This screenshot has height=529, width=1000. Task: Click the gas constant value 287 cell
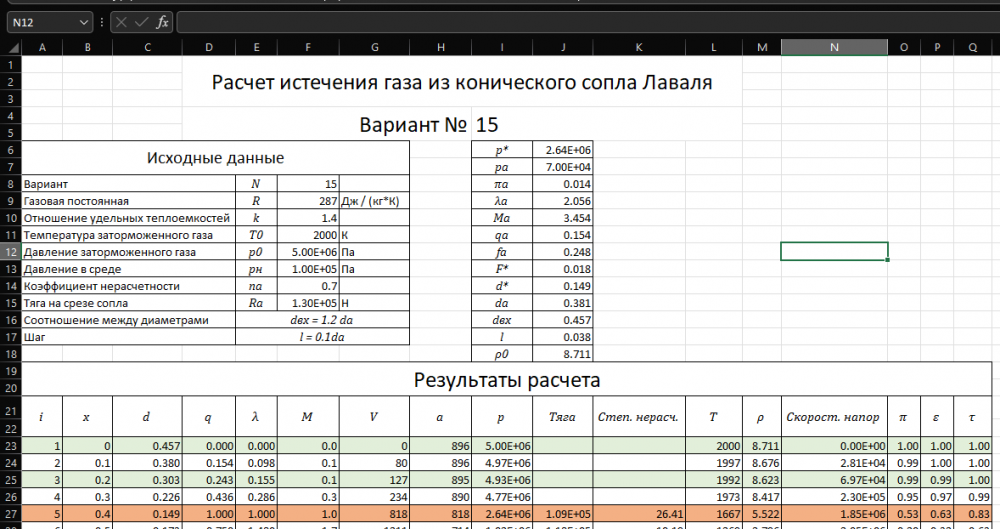pyautogui.click(x=309, y=201)
